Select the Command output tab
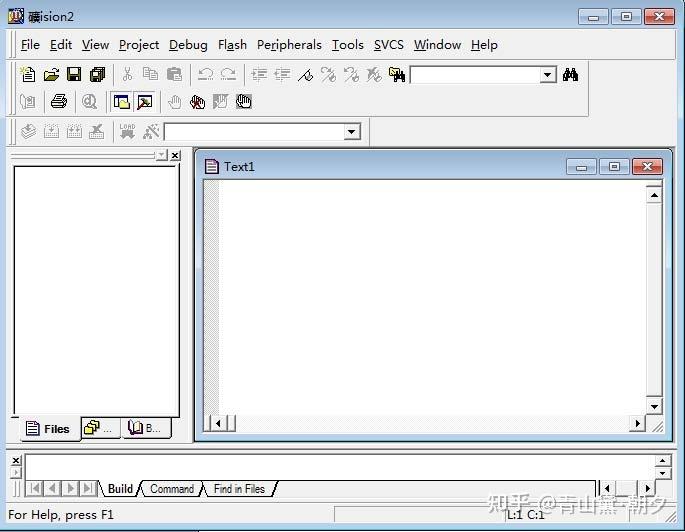This screenshot has width=685, height=532. (x=172, y=488)
